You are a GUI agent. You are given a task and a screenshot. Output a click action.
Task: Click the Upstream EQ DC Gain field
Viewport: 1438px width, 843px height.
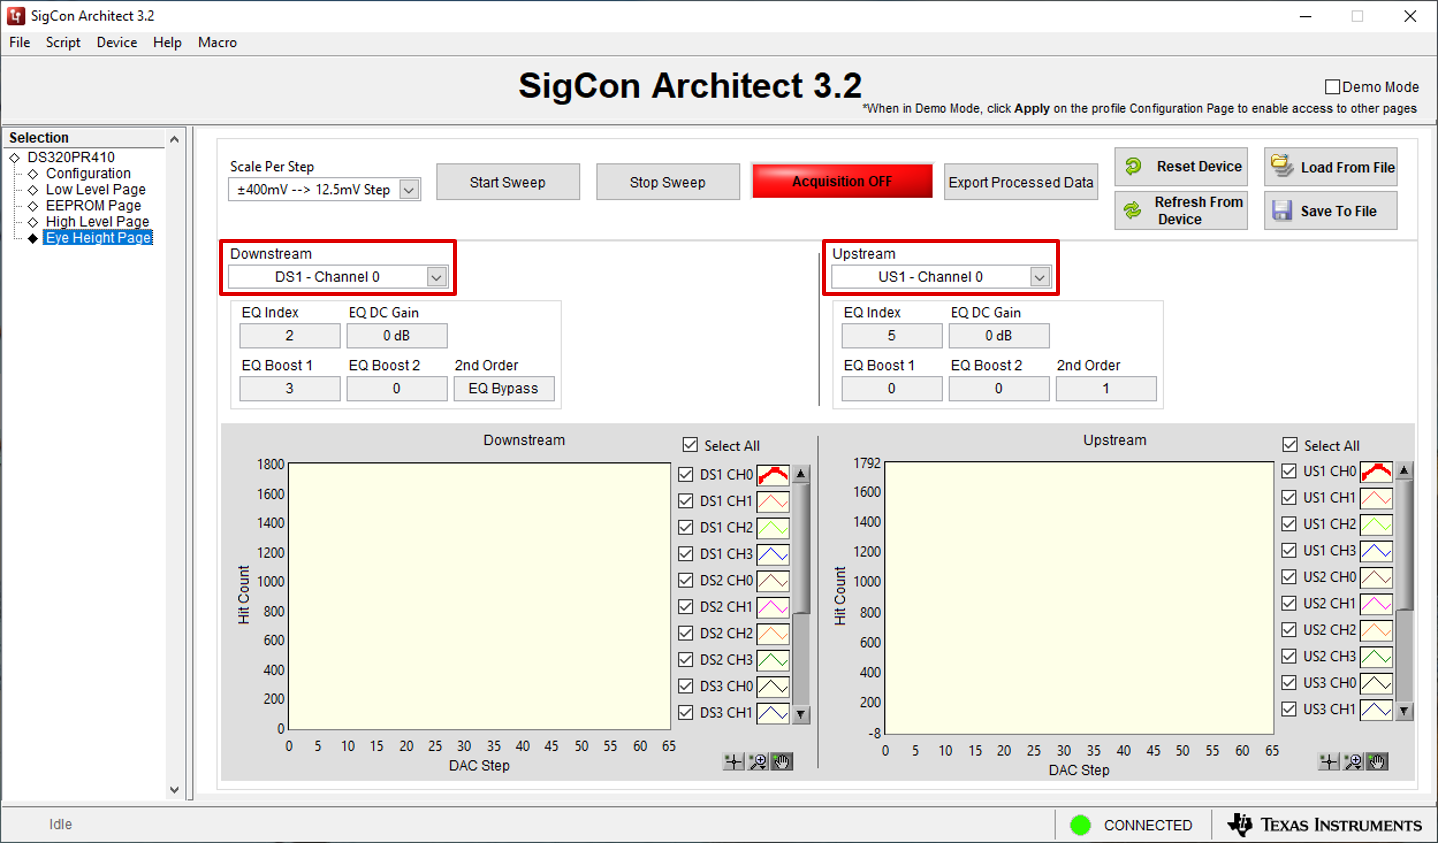click(x=999, y=336)
